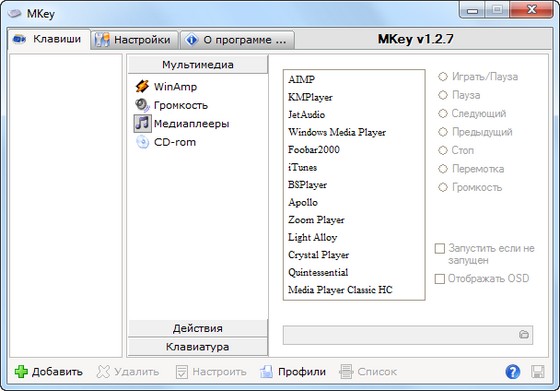Image resolution: width=560 pixels, height=391 pixels.
Task: Click the Громкость speaker icon
Action: pyautogui.click(x=142, y=105)
